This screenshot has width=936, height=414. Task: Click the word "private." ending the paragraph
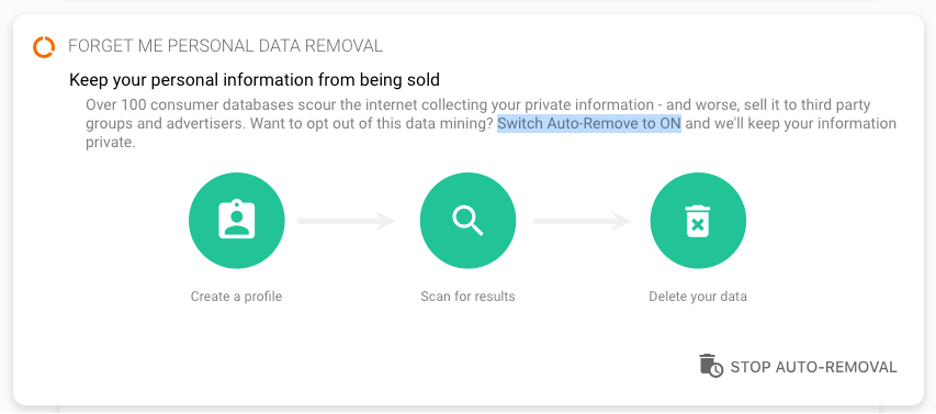click(110, 142)
